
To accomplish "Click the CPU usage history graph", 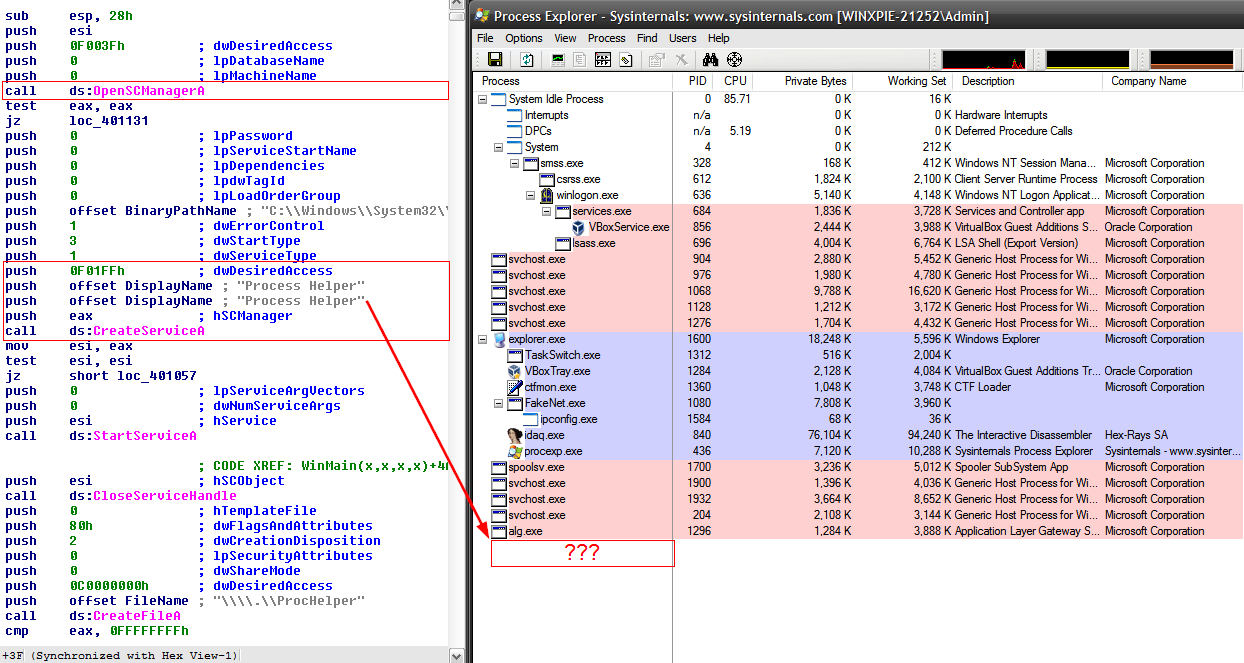I will pyautogui.click(x=982, y=60).
